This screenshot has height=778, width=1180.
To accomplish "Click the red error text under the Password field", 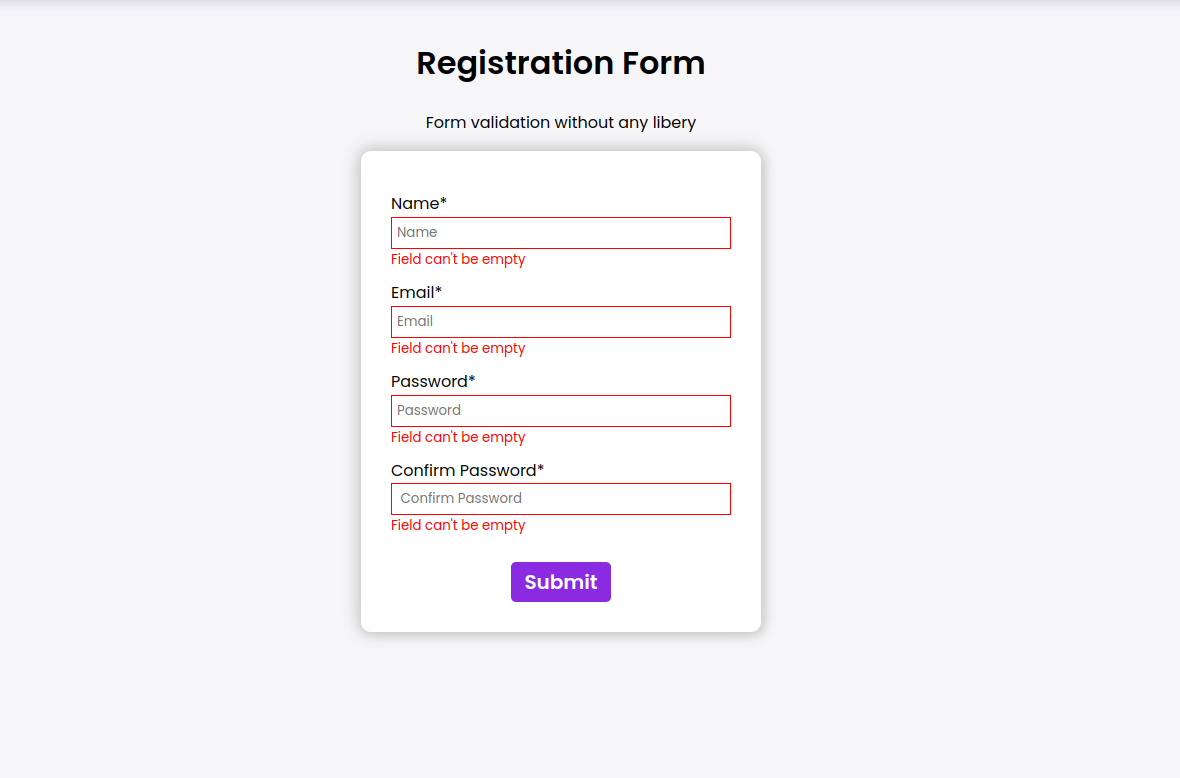I will pyautogui.click(x=458, y=438).
